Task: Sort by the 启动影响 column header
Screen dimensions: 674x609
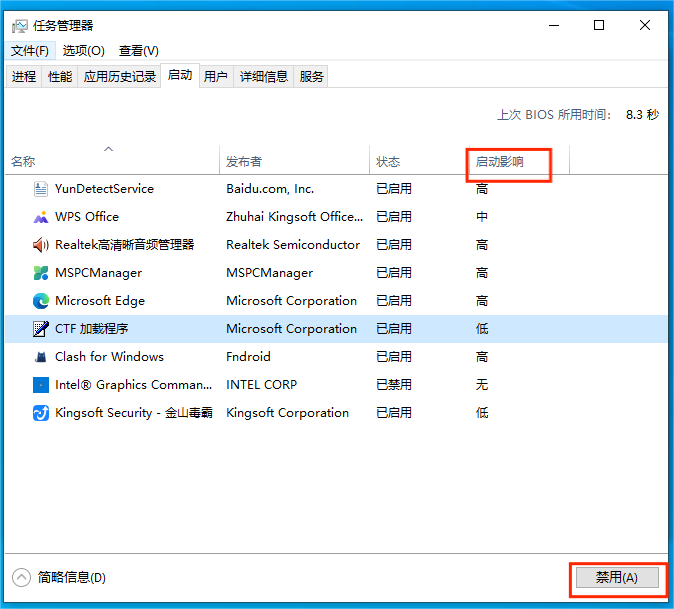Action: (499, 161)
